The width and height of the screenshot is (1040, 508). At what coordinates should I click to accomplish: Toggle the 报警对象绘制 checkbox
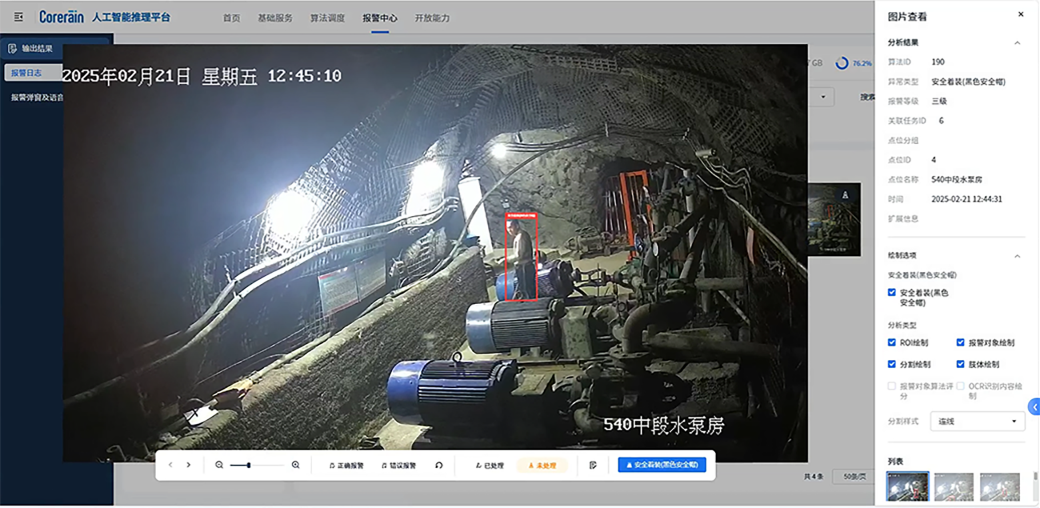(x=960, y=342)
